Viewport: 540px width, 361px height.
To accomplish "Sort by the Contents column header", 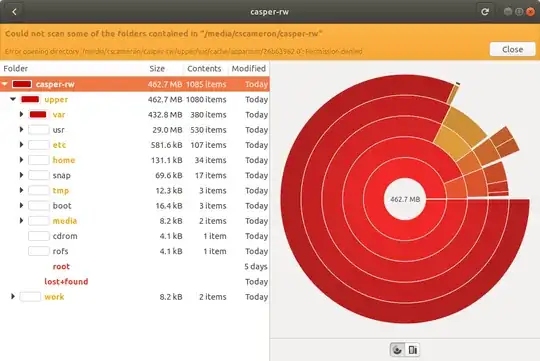I will (204, 69).
